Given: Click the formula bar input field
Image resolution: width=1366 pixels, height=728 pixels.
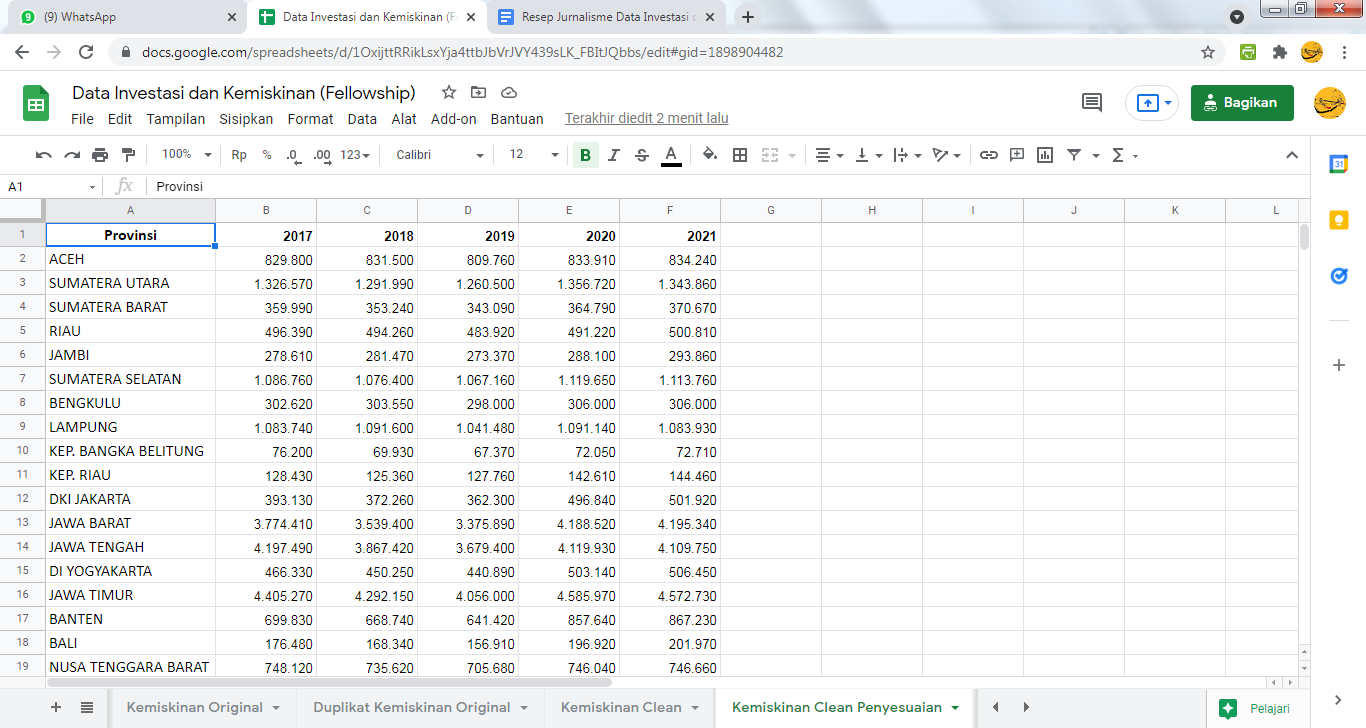Looking at the screenshot, I should [700, 187].
